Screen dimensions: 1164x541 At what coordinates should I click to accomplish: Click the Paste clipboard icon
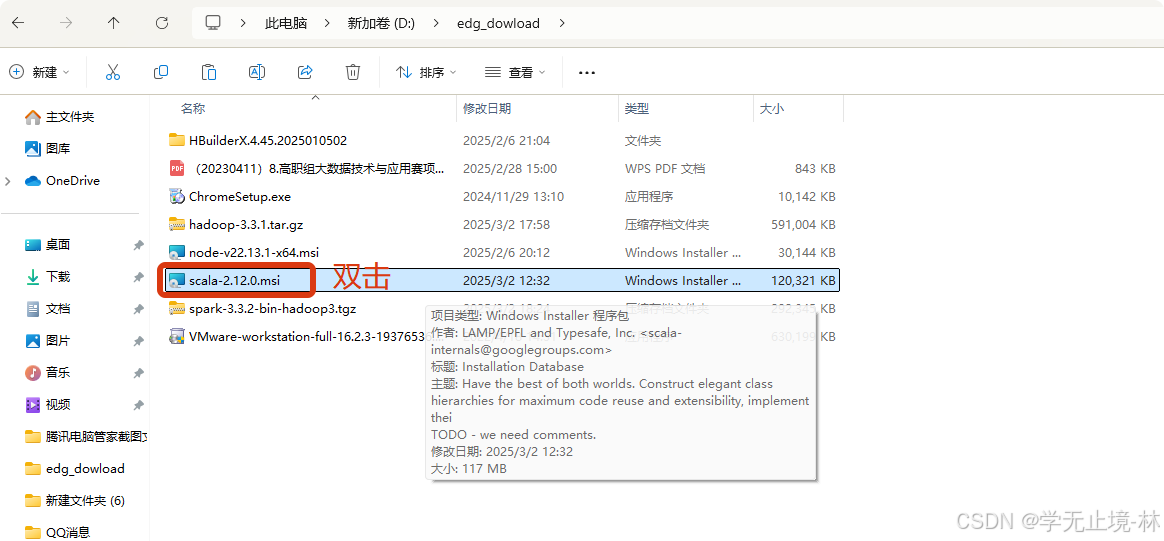tap(209, 72)
